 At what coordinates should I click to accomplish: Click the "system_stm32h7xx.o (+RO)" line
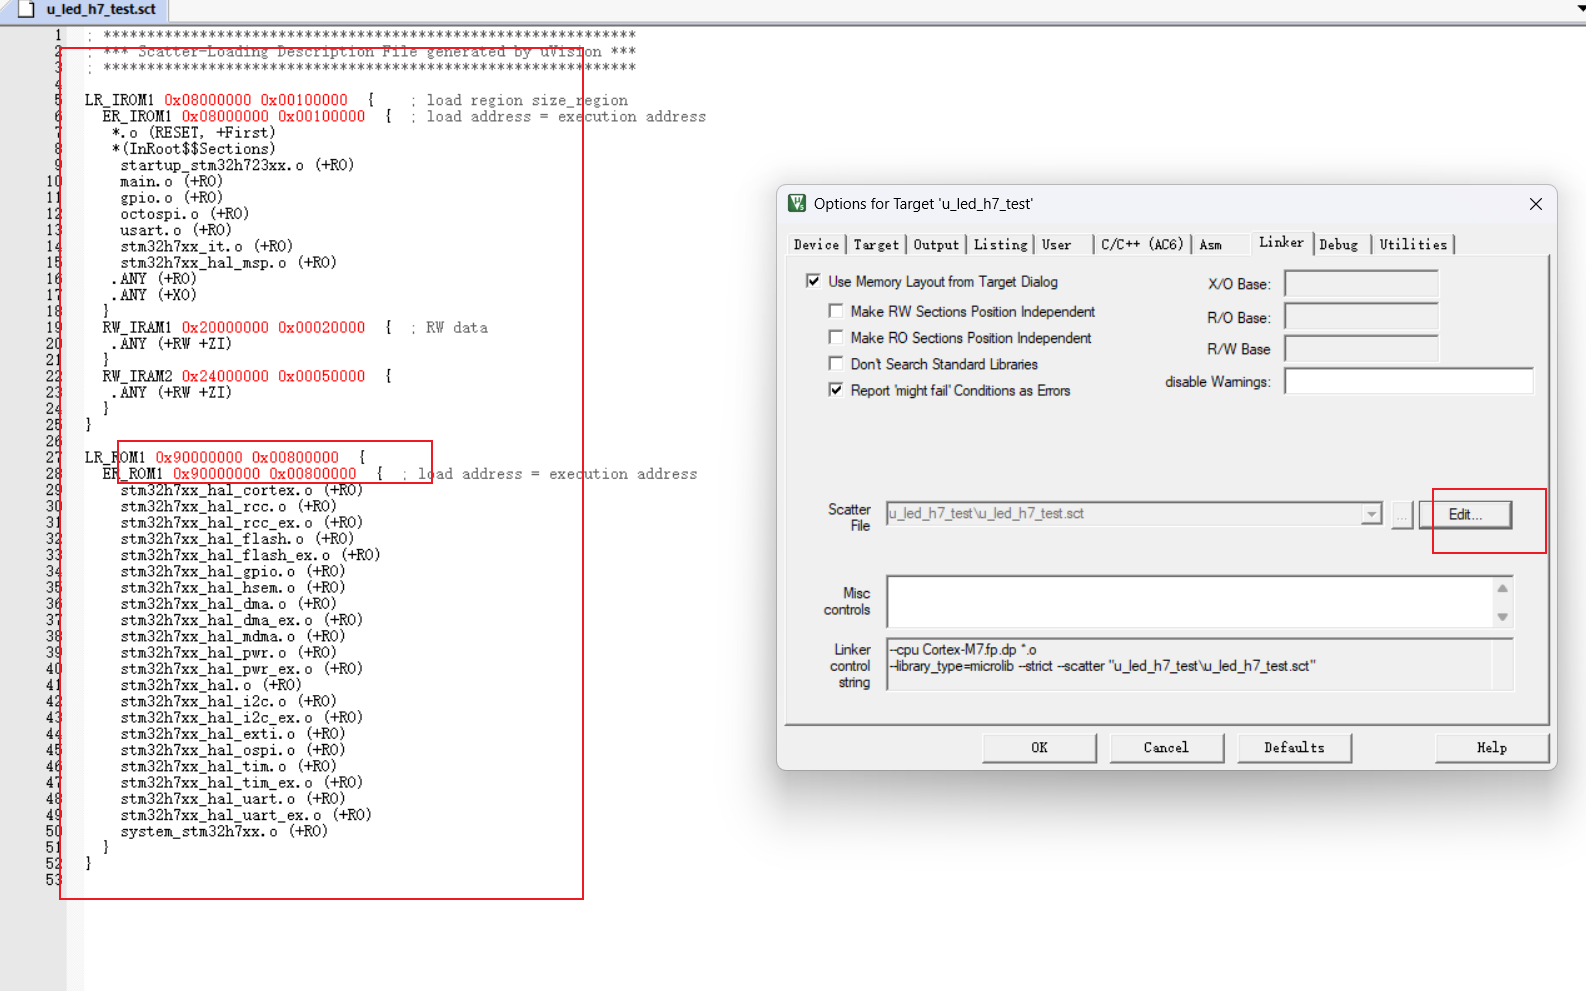224,831
